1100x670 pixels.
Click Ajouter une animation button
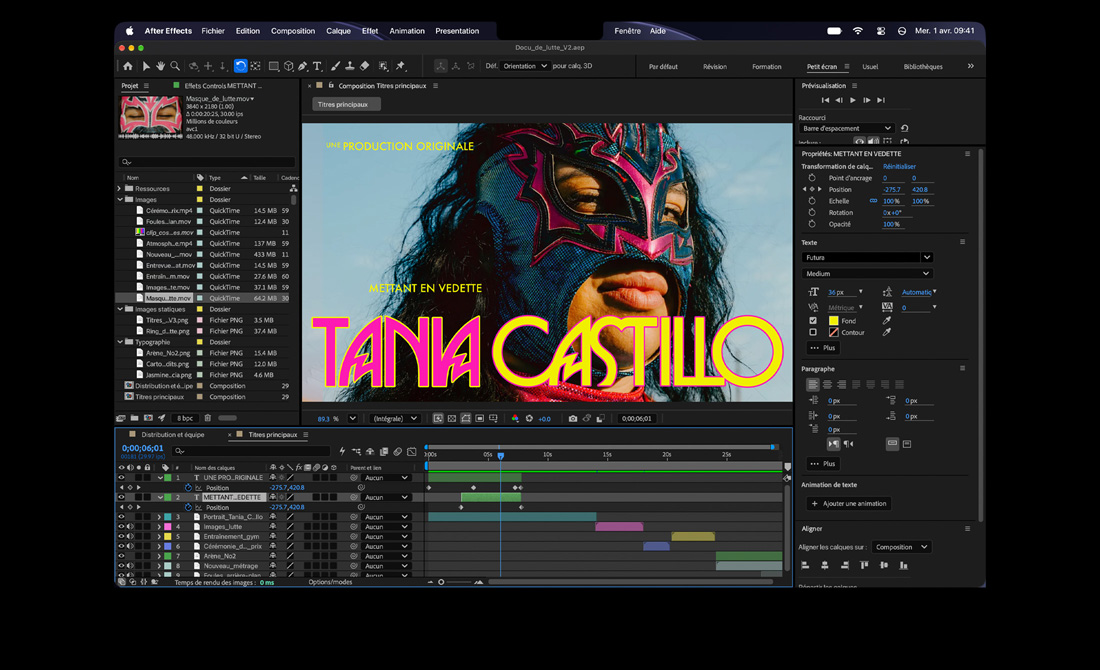[849, 504]
